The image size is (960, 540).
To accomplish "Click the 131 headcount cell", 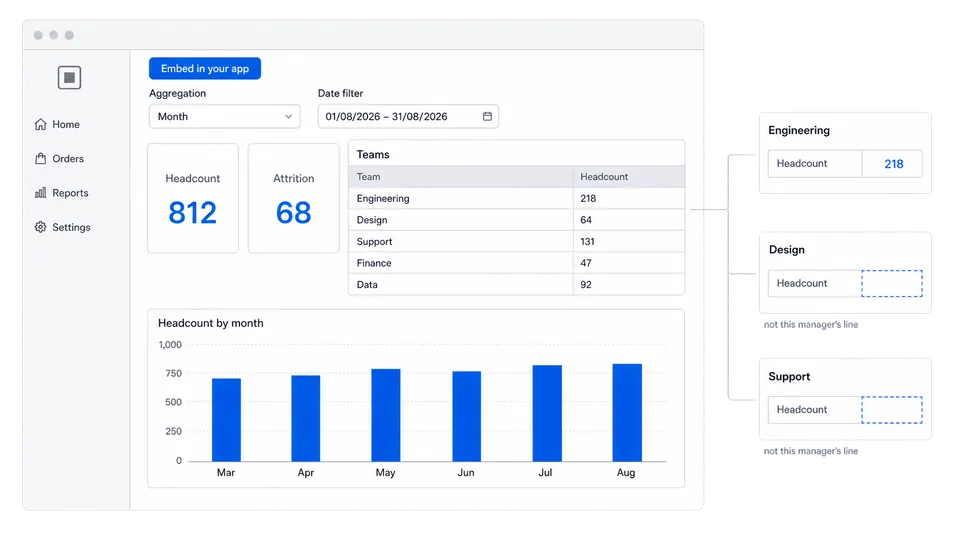I will 629,241.
